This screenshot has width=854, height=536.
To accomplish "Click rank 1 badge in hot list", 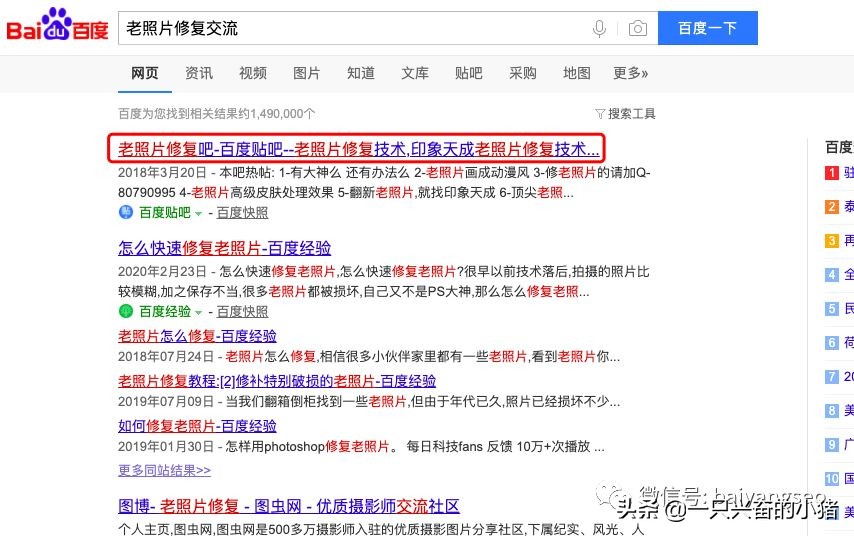I will 831,173.
